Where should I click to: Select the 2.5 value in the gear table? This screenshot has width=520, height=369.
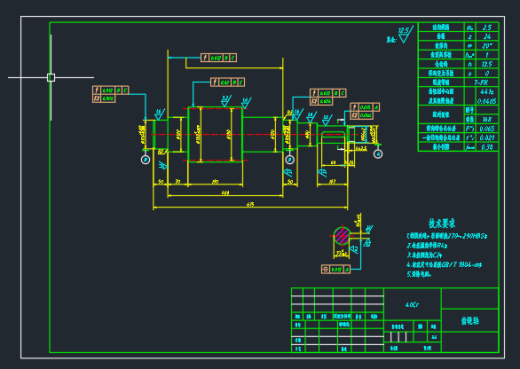coord(487,27)
